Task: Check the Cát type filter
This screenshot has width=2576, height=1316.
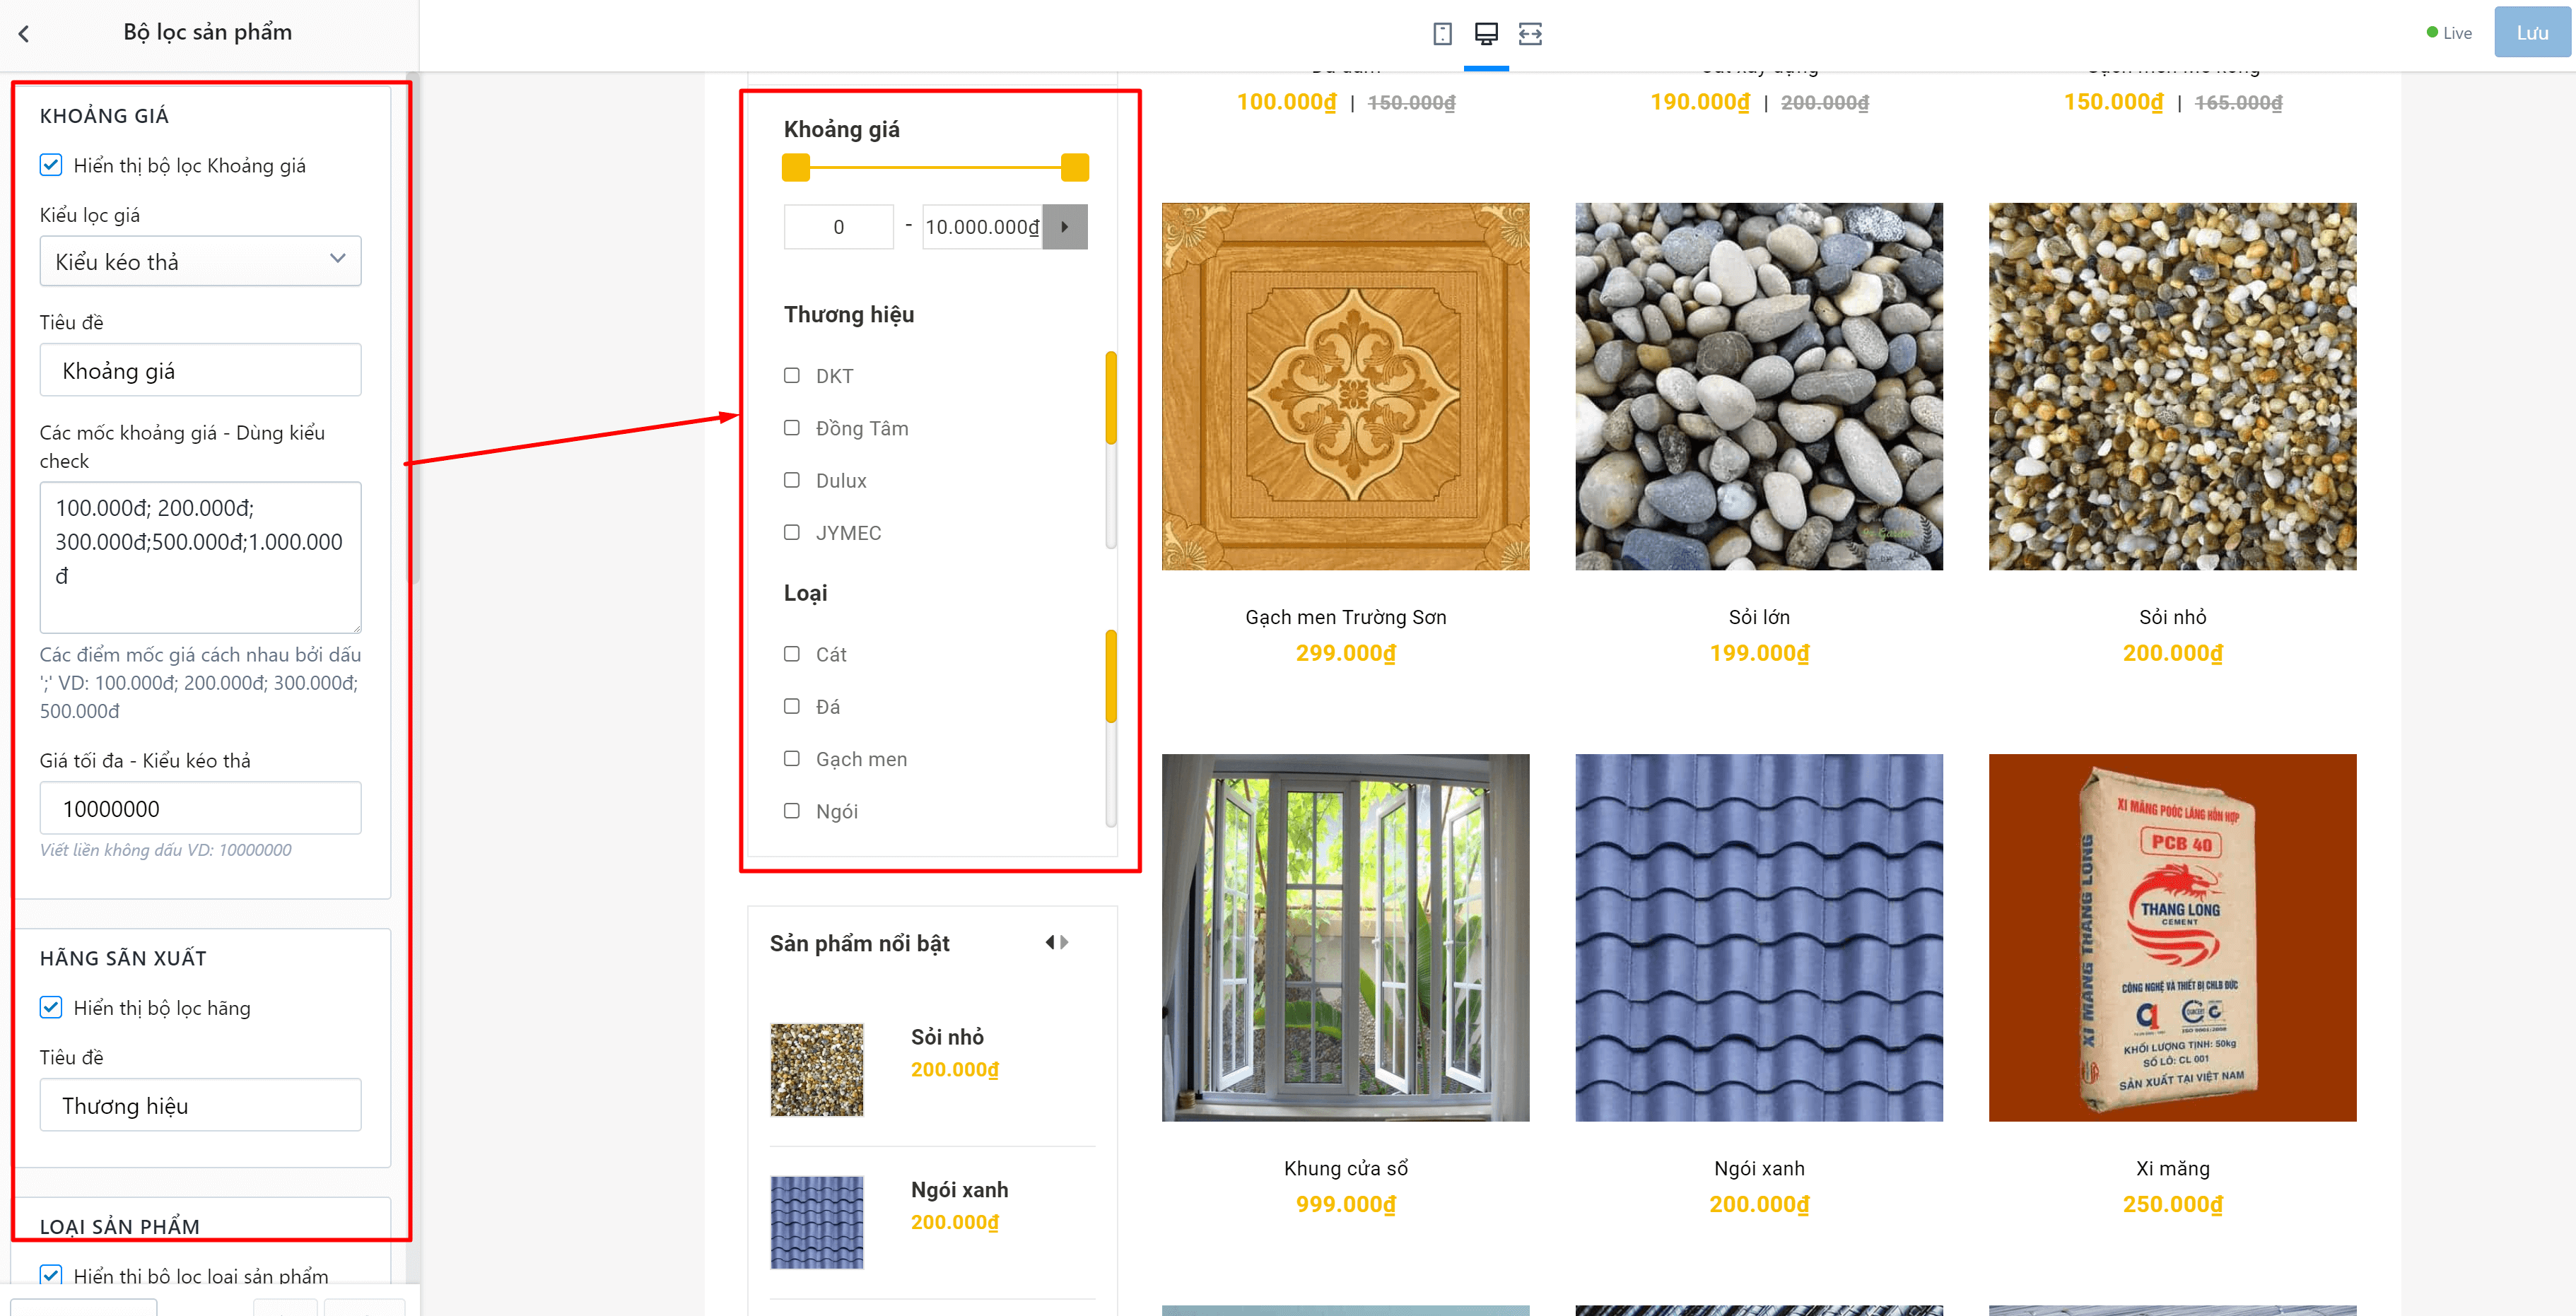Action: point(792,654)
